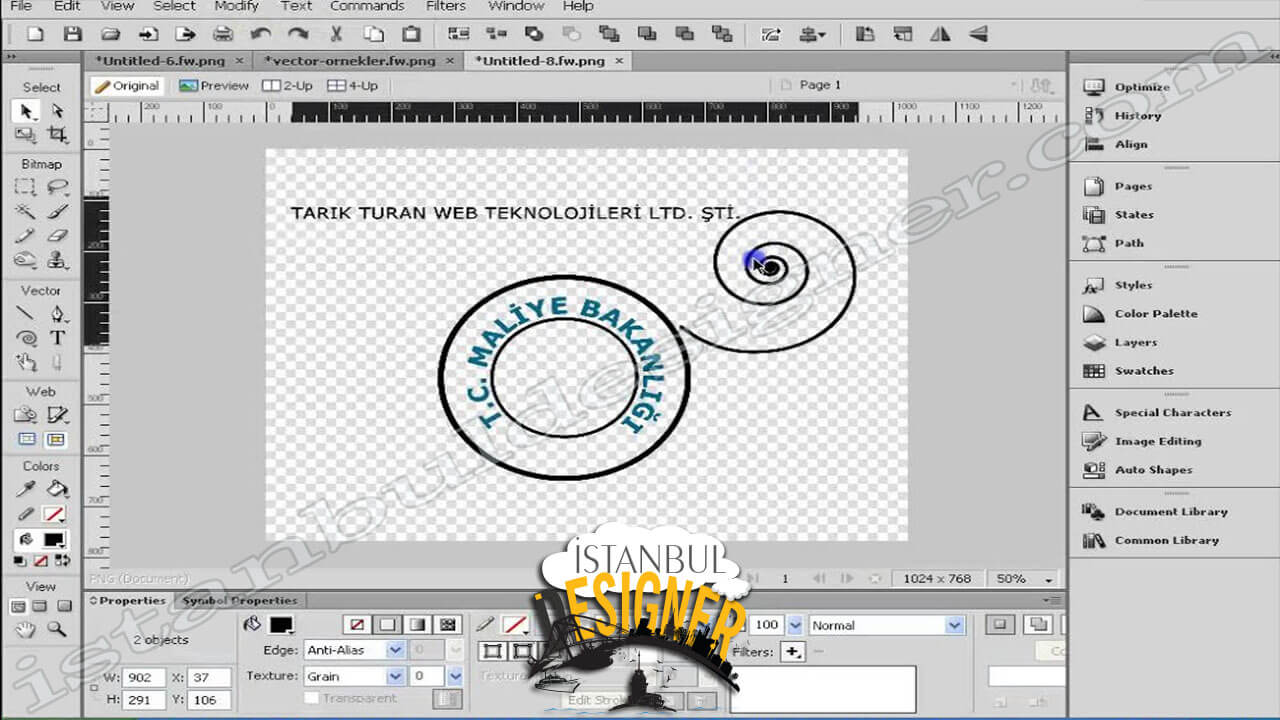The image size is (1280, 720).
Task: Choose the Brush tool
Action: 57,212
